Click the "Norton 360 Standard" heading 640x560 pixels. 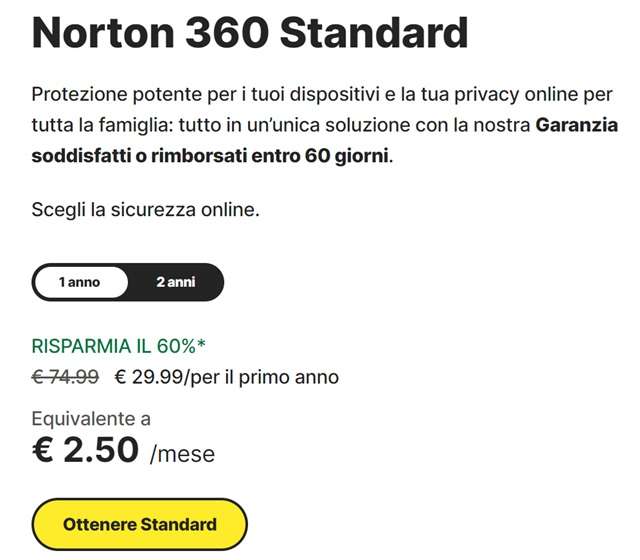click(250, 34)
